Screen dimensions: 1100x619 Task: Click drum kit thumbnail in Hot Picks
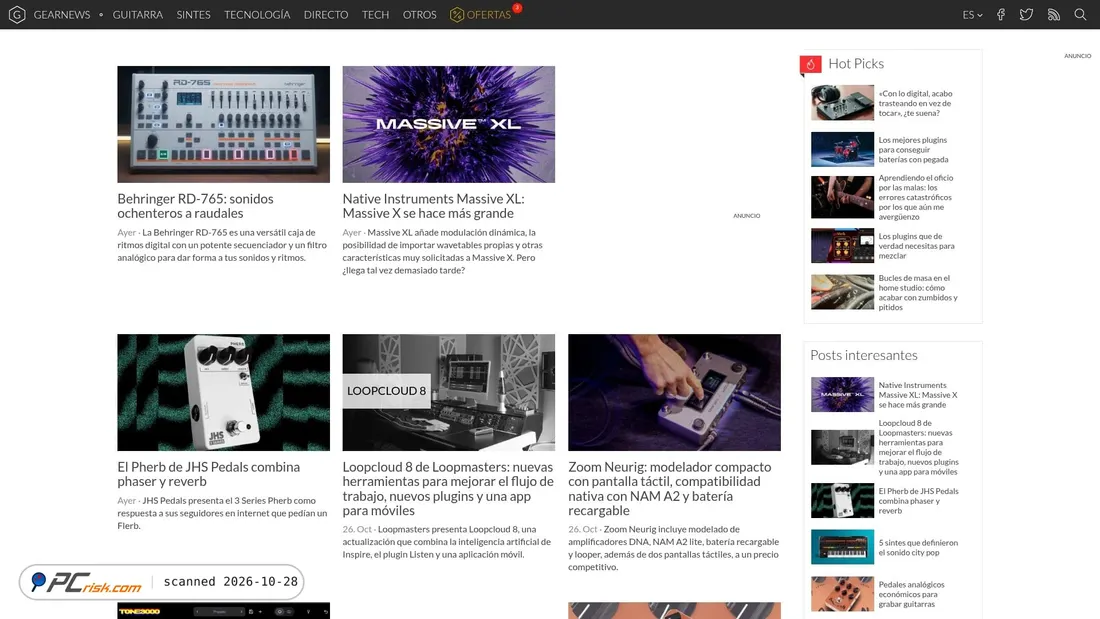click(843, 149)
